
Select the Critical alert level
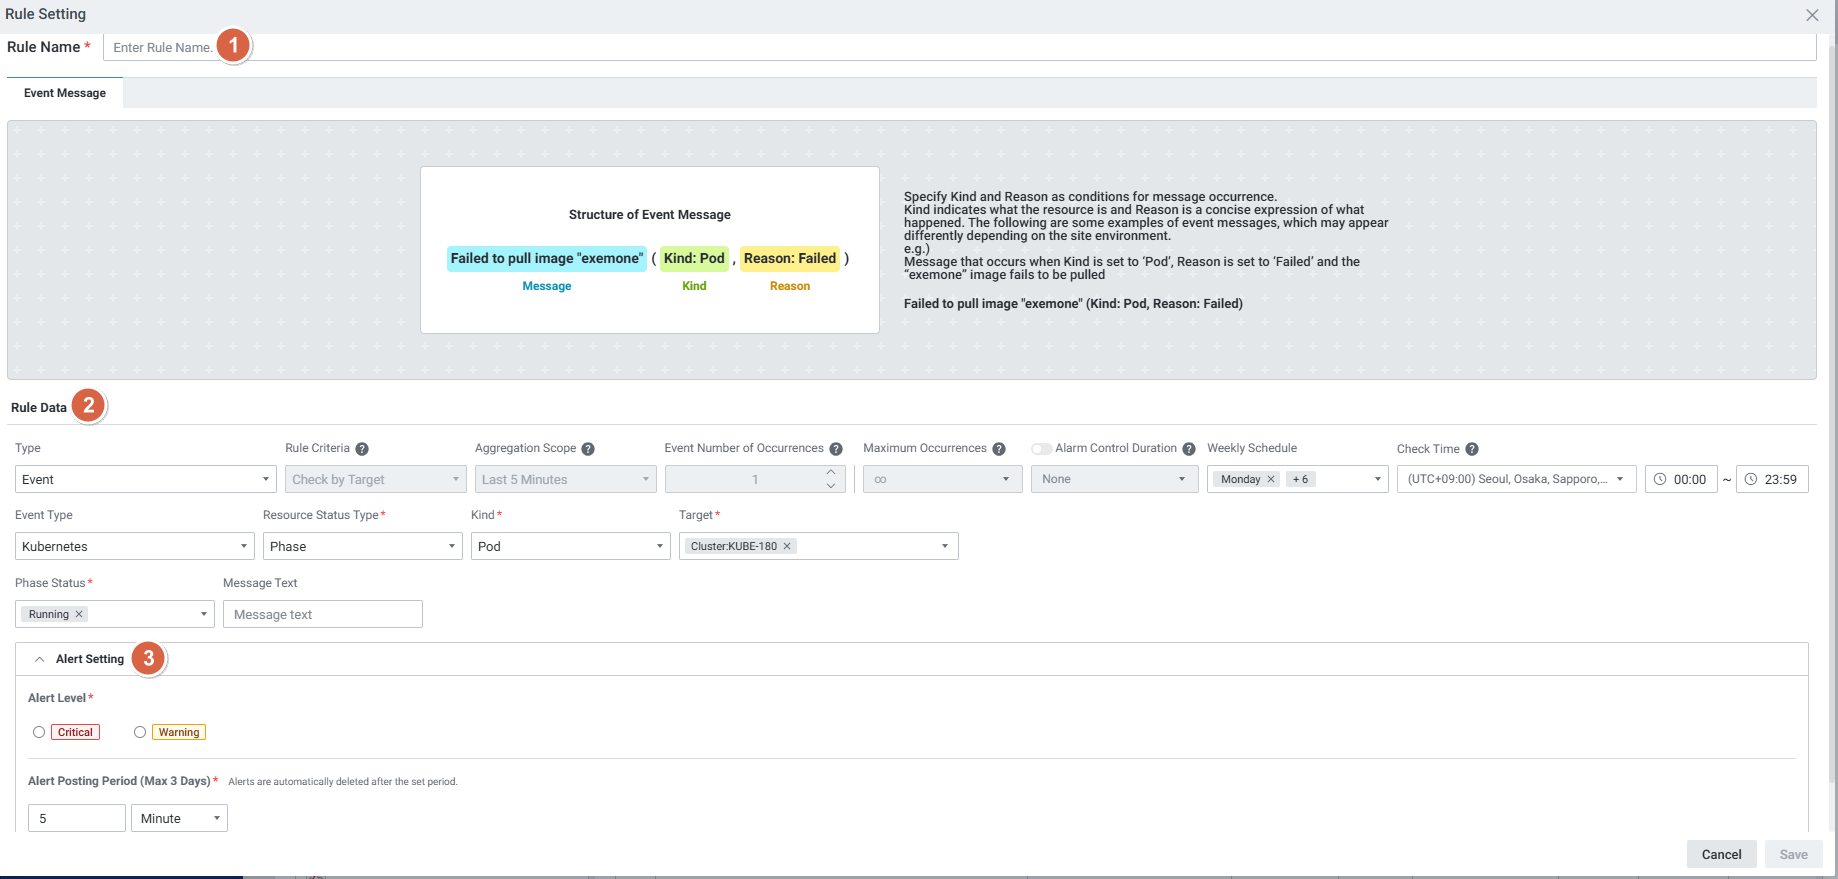pos(39,732)
